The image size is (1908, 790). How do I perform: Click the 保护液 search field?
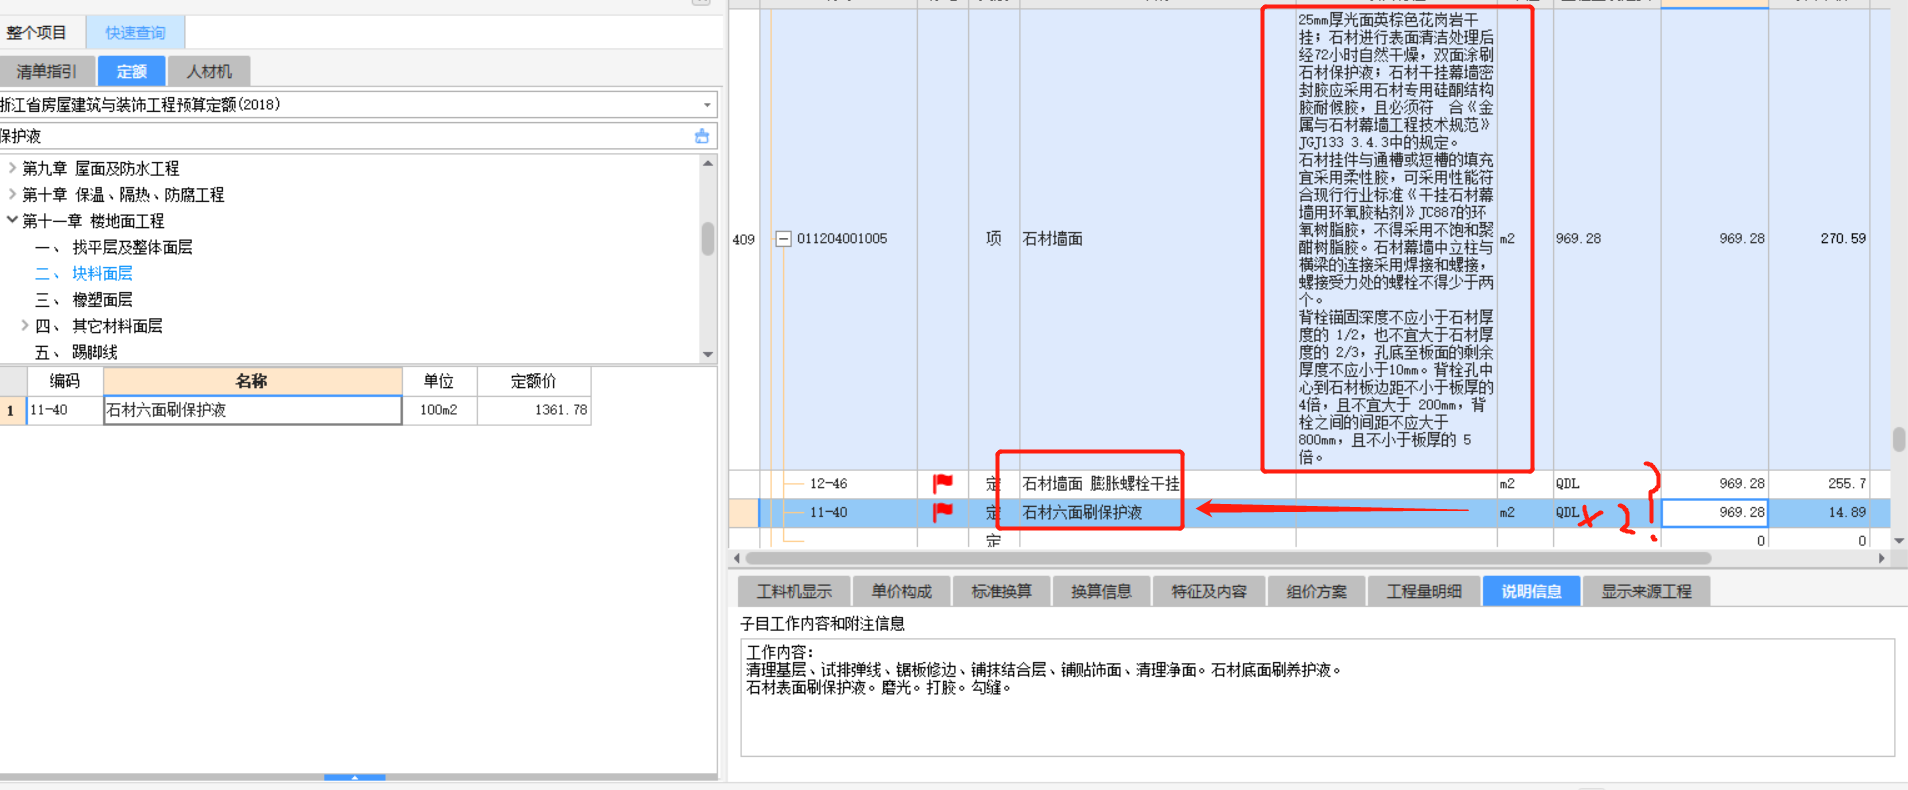[x=345, y=136]
